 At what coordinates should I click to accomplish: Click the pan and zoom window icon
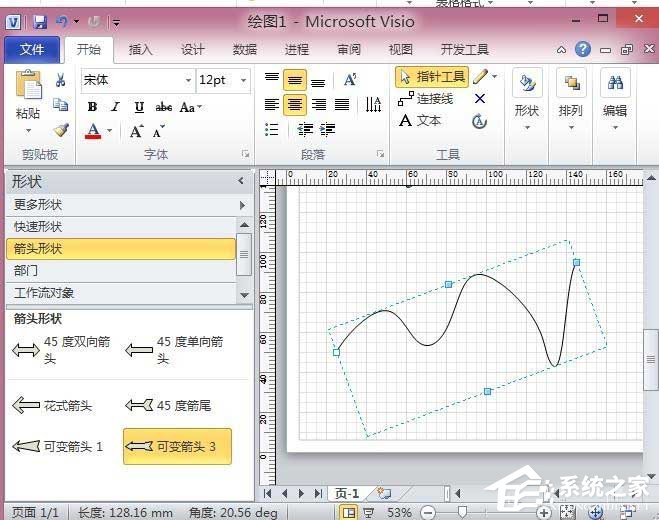click(x=596, y=512)
